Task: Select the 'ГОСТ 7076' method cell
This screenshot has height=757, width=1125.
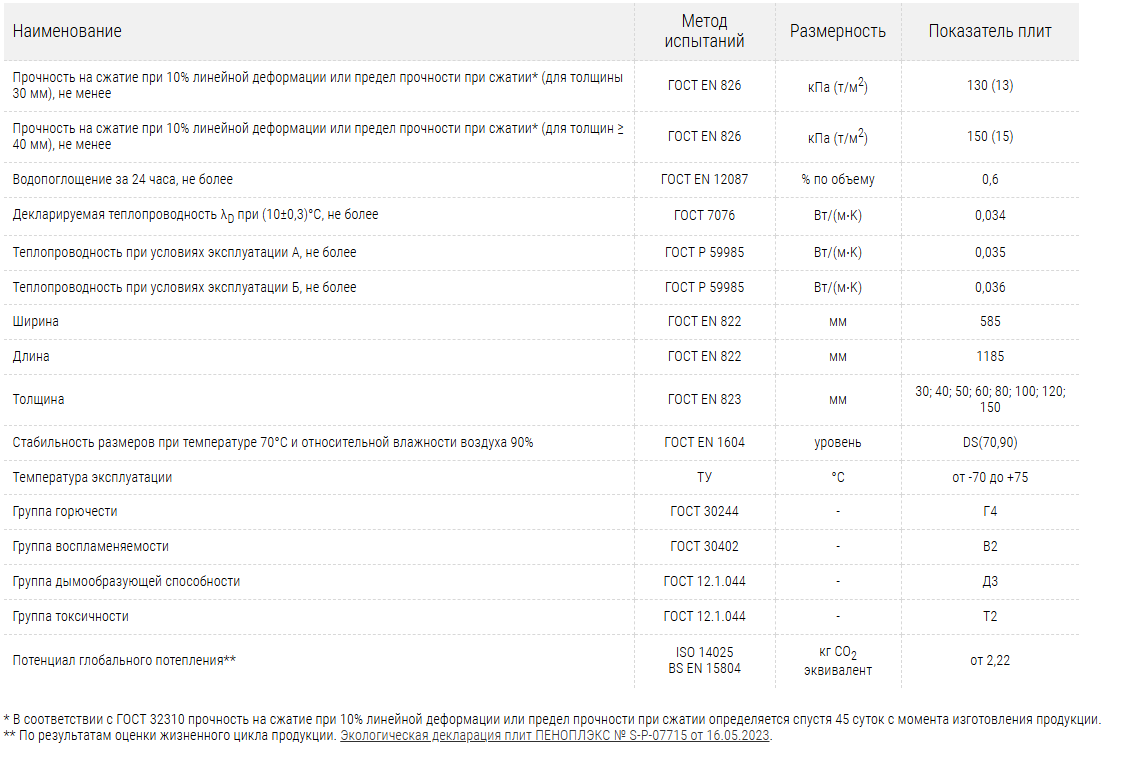Action: coord(704,215)
